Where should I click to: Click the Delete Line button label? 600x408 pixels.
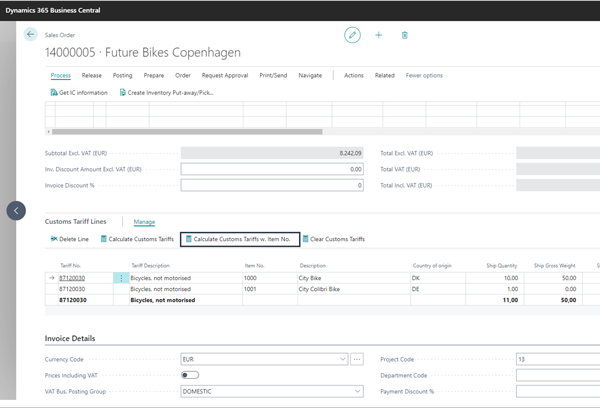pos(74,239)
